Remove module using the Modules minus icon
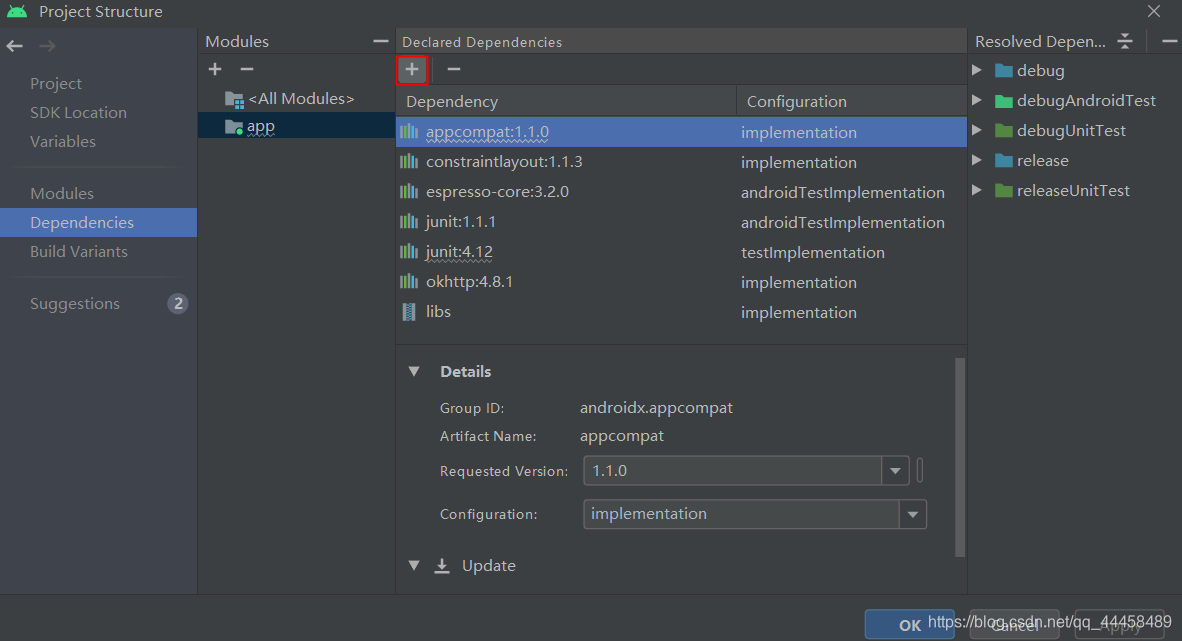 (247, 69)
